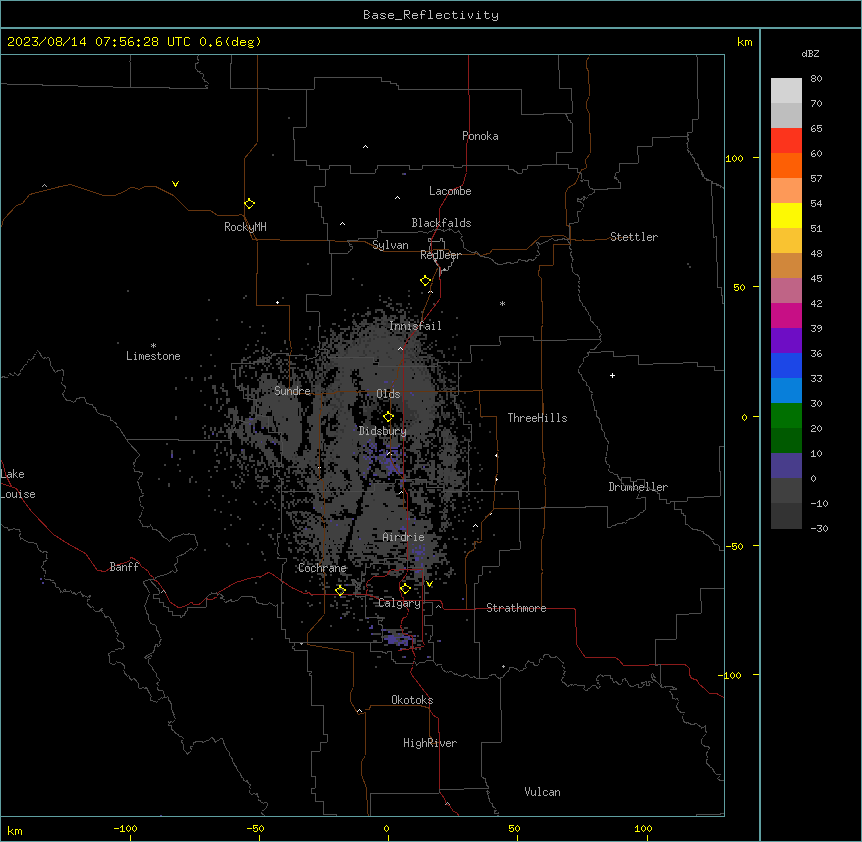This screenshot has width=862, height=842.
Task: Click the Limestone label
Action: click(x=153, y=356)
